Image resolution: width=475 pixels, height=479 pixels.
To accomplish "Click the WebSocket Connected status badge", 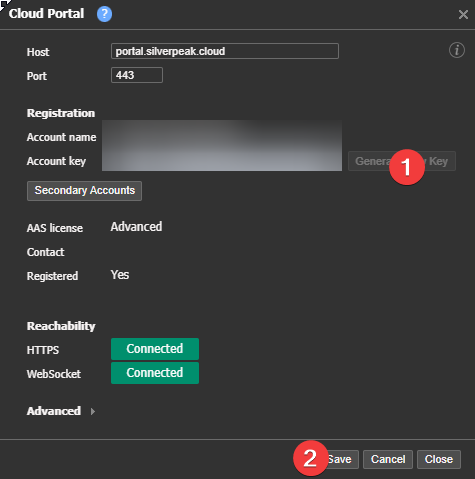I will 155,373.
